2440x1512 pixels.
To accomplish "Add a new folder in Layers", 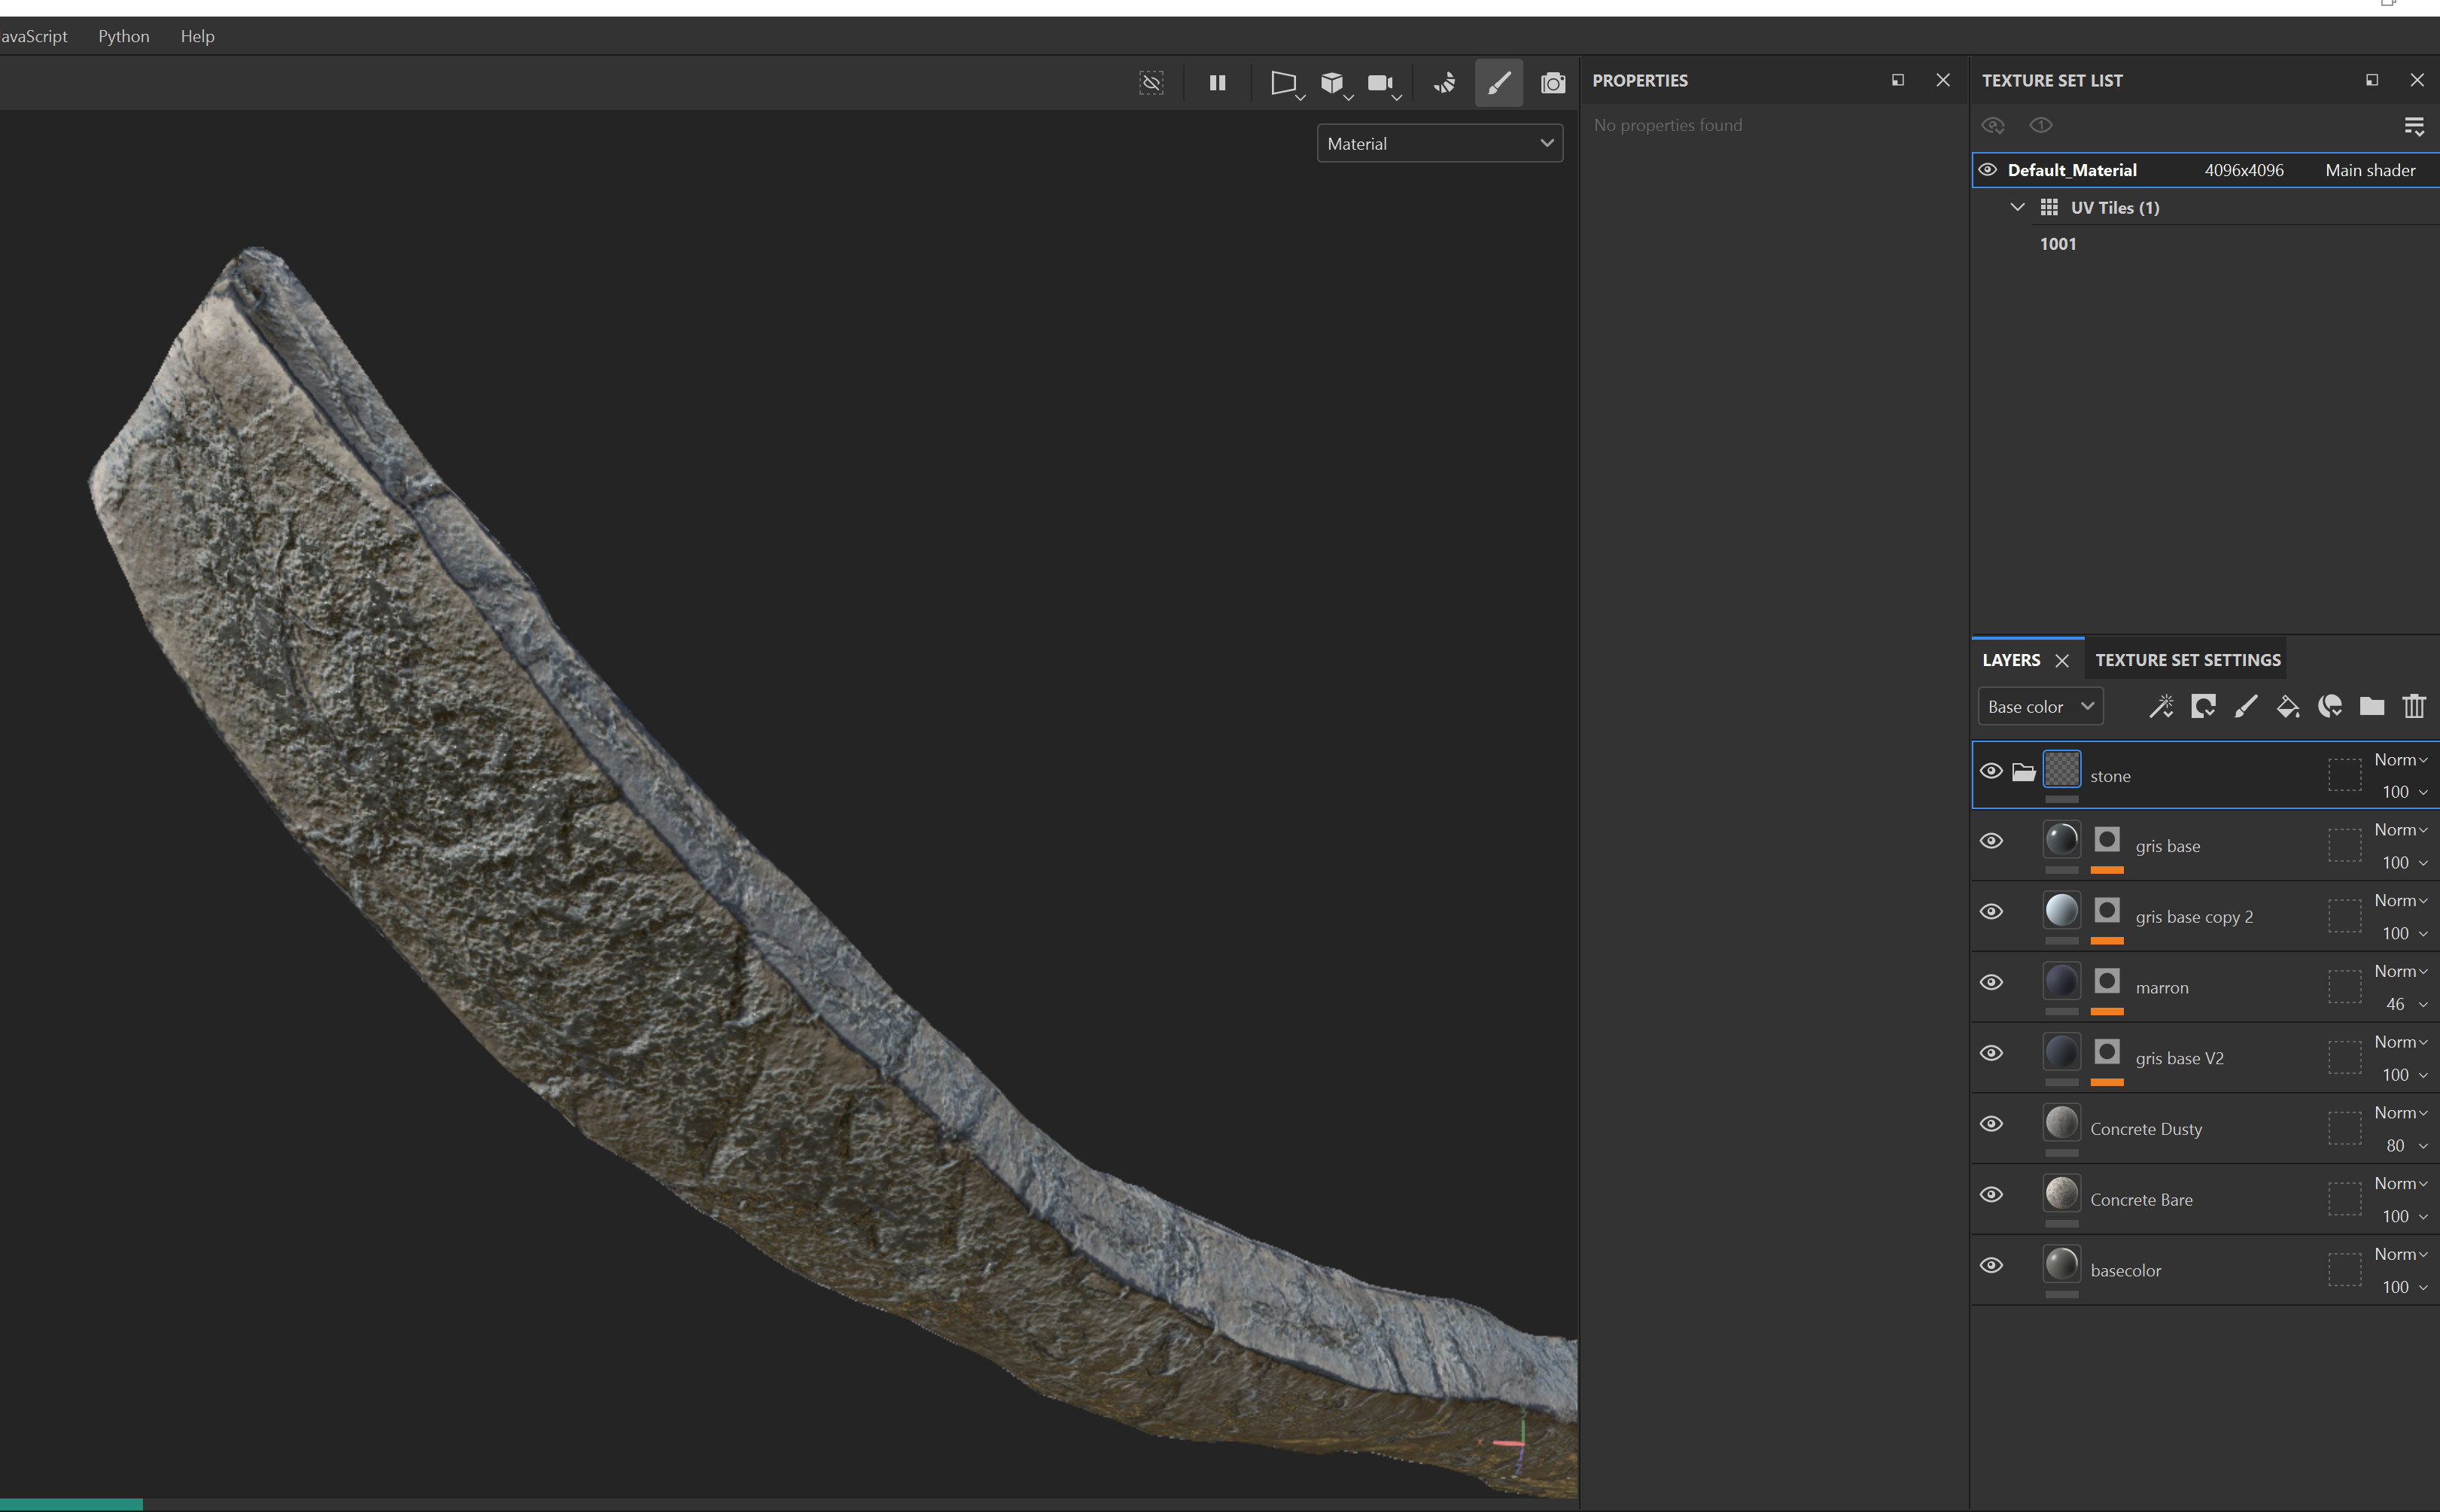I will (2372, 706).
